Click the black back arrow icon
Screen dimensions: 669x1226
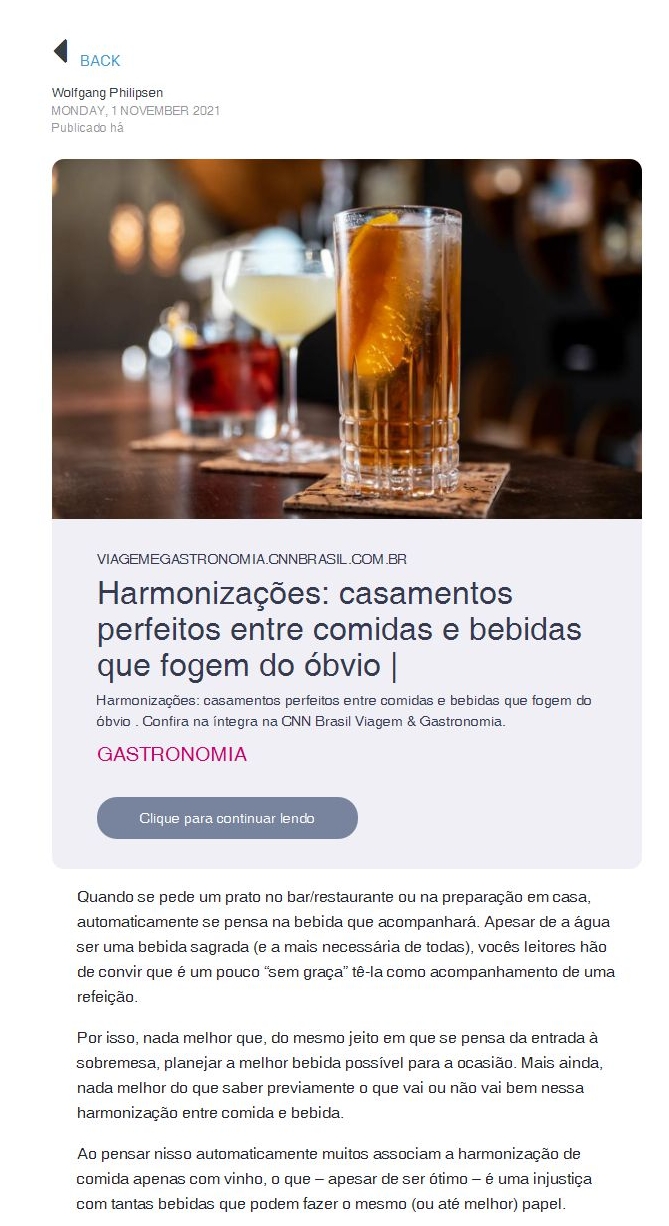tap(60, 51)
